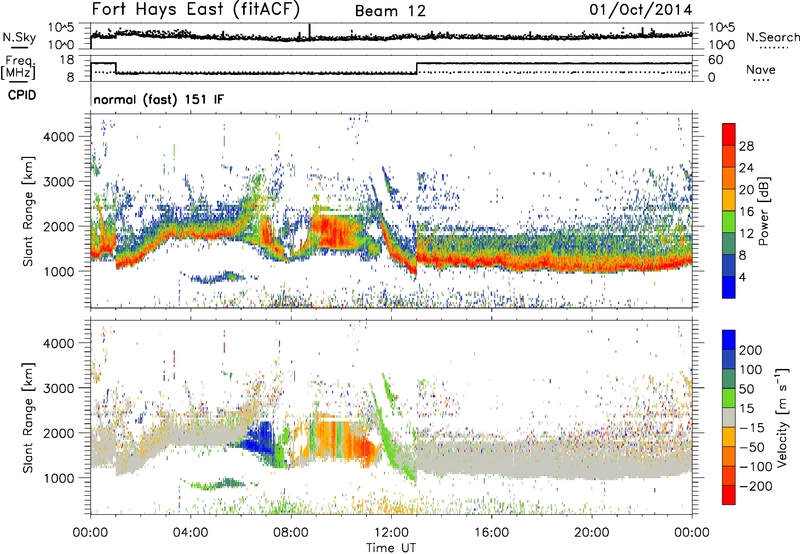Select the 'Freq. [MHz]' axis label
The image size is (800, 554).
click(19, 67)
